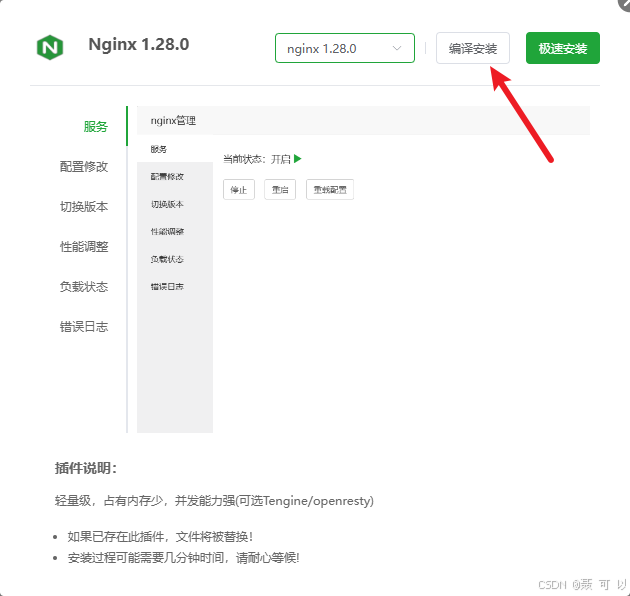Select 性能调整 in the preview inner menu
Viewport: 630px width, 596px height.
[167, 231]
